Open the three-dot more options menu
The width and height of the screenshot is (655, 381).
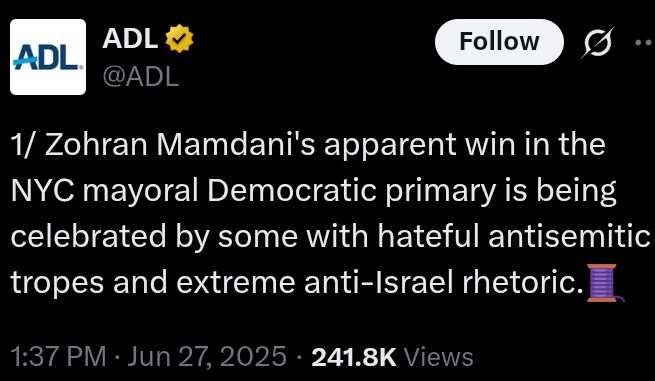point(645,42)
